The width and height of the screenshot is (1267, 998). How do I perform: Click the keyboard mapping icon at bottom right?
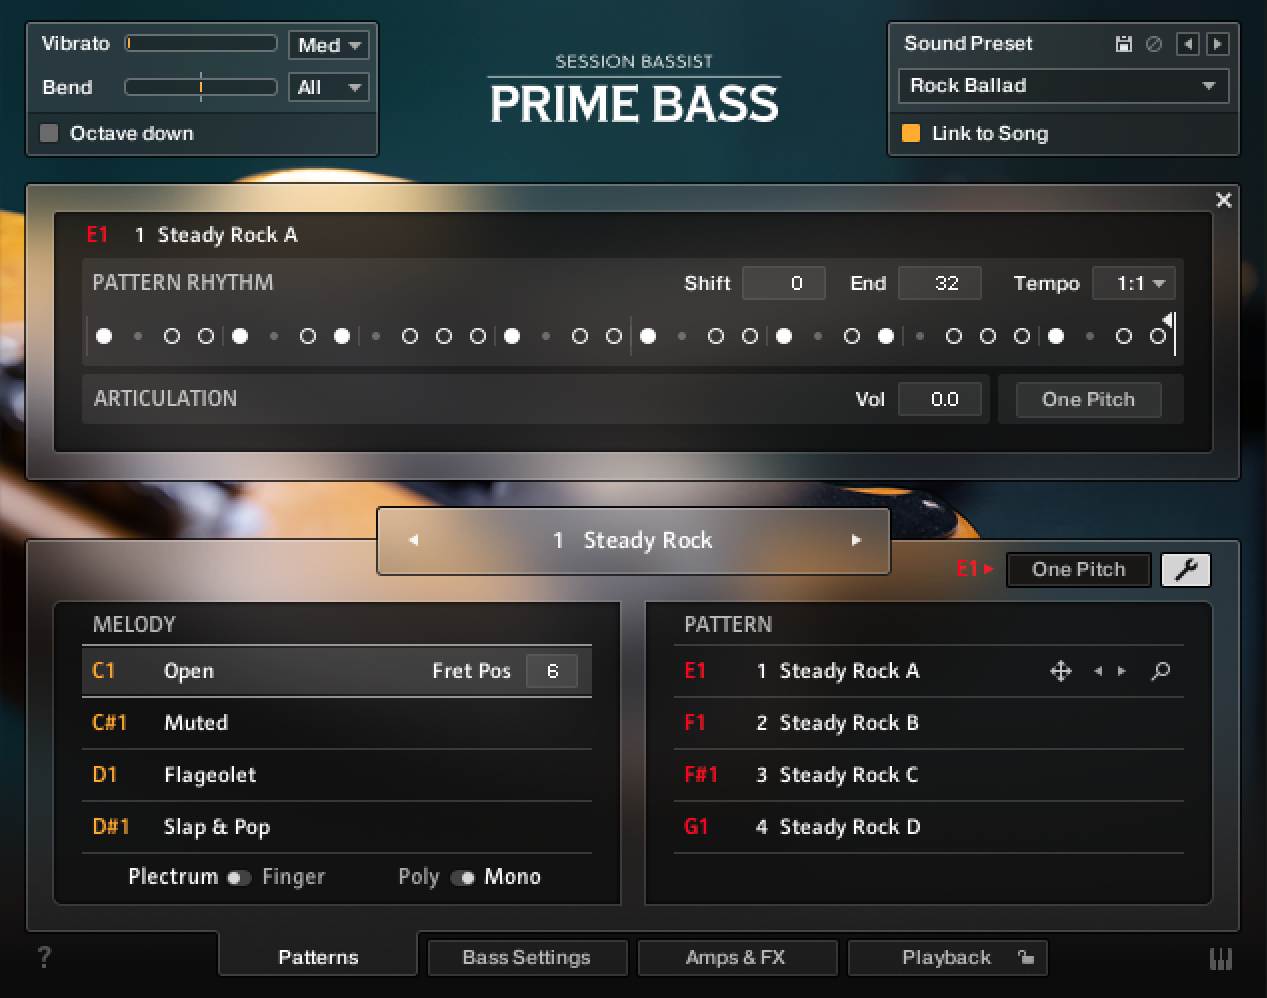(1221, 957)
